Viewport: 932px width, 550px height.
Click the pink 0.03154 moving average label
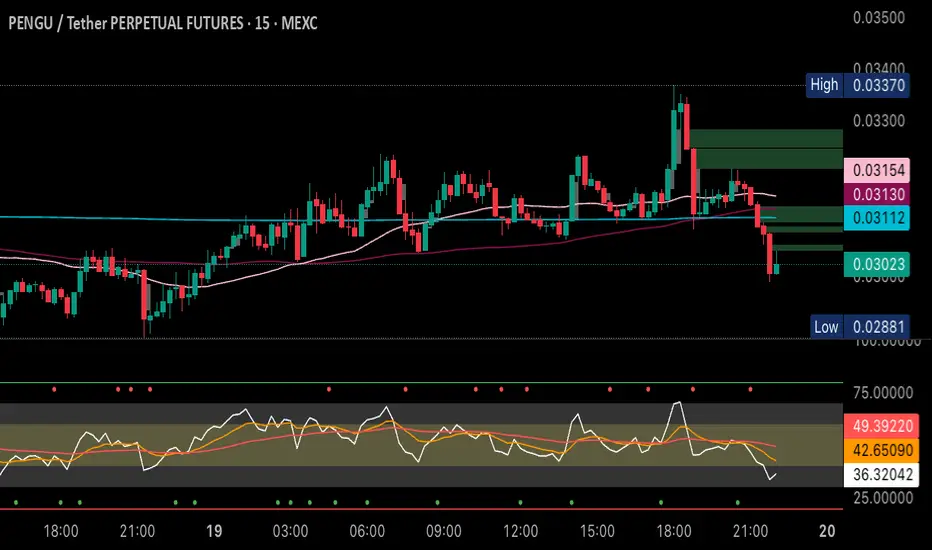point(877,170)
